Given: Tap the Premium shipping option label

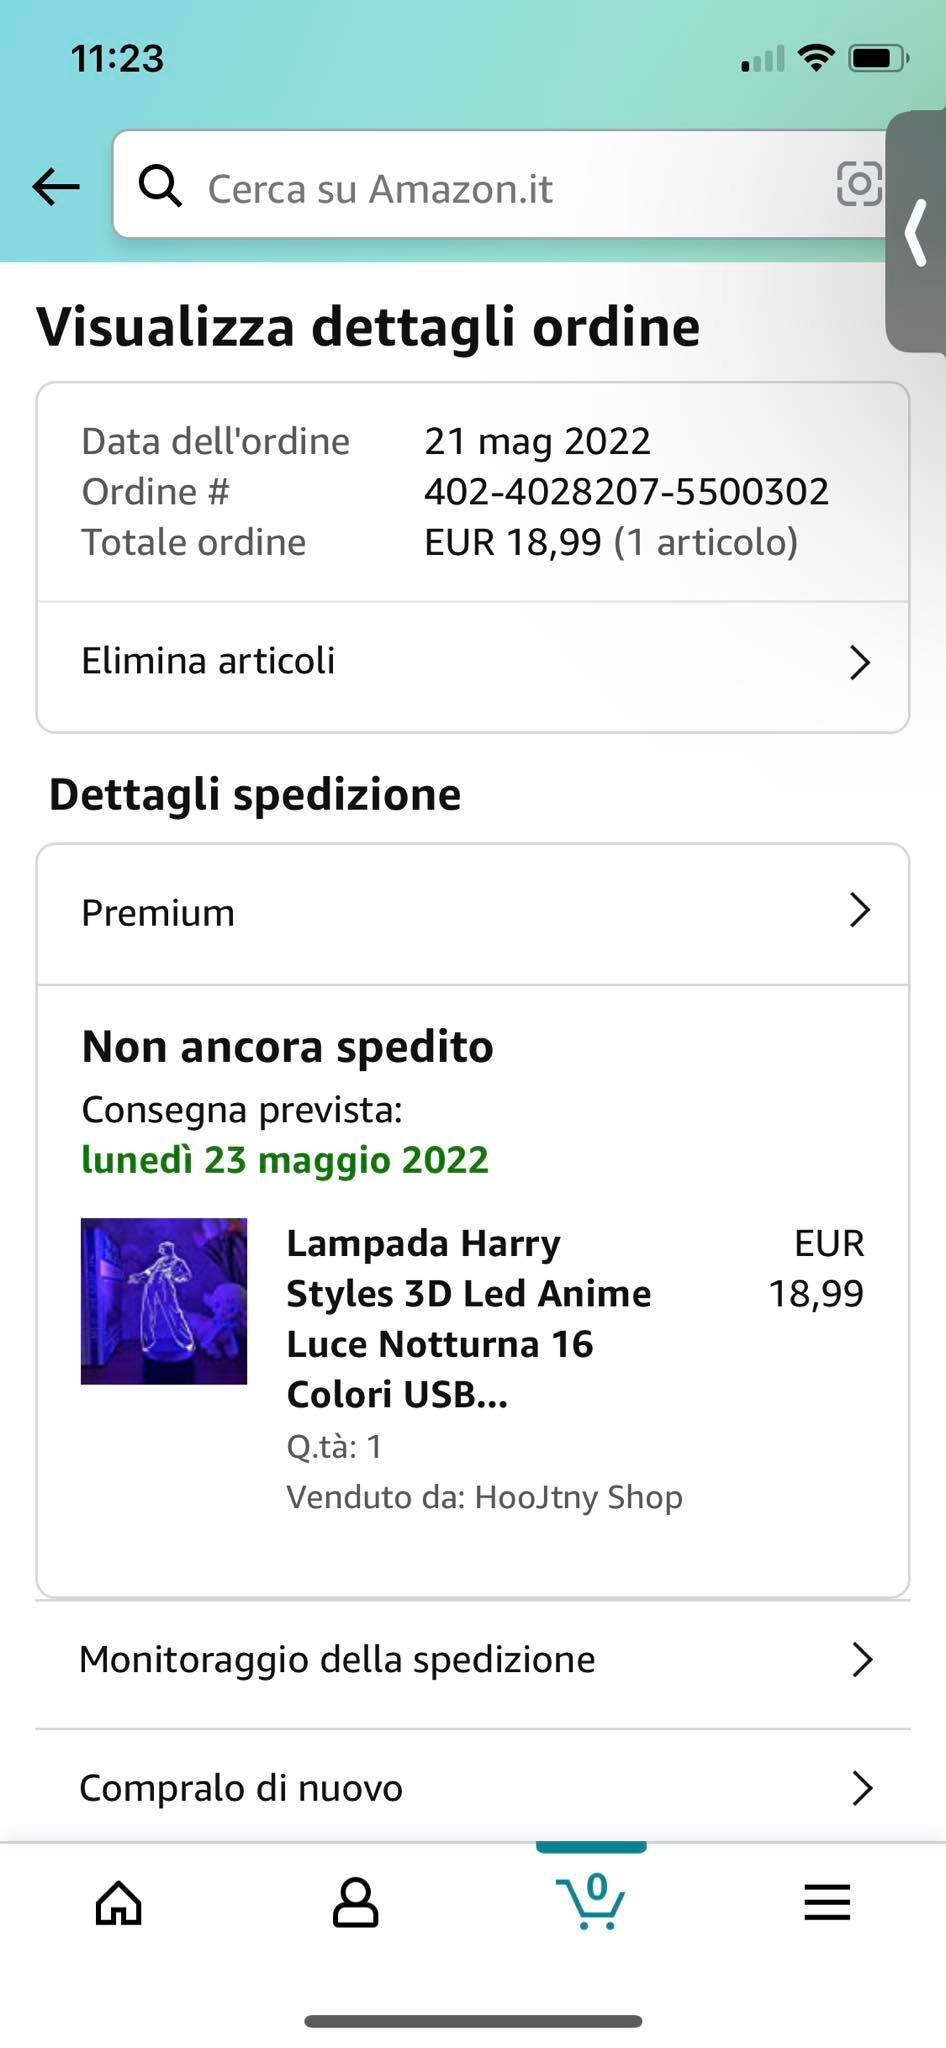Looking at the screenshot, I should coord(158,913).
